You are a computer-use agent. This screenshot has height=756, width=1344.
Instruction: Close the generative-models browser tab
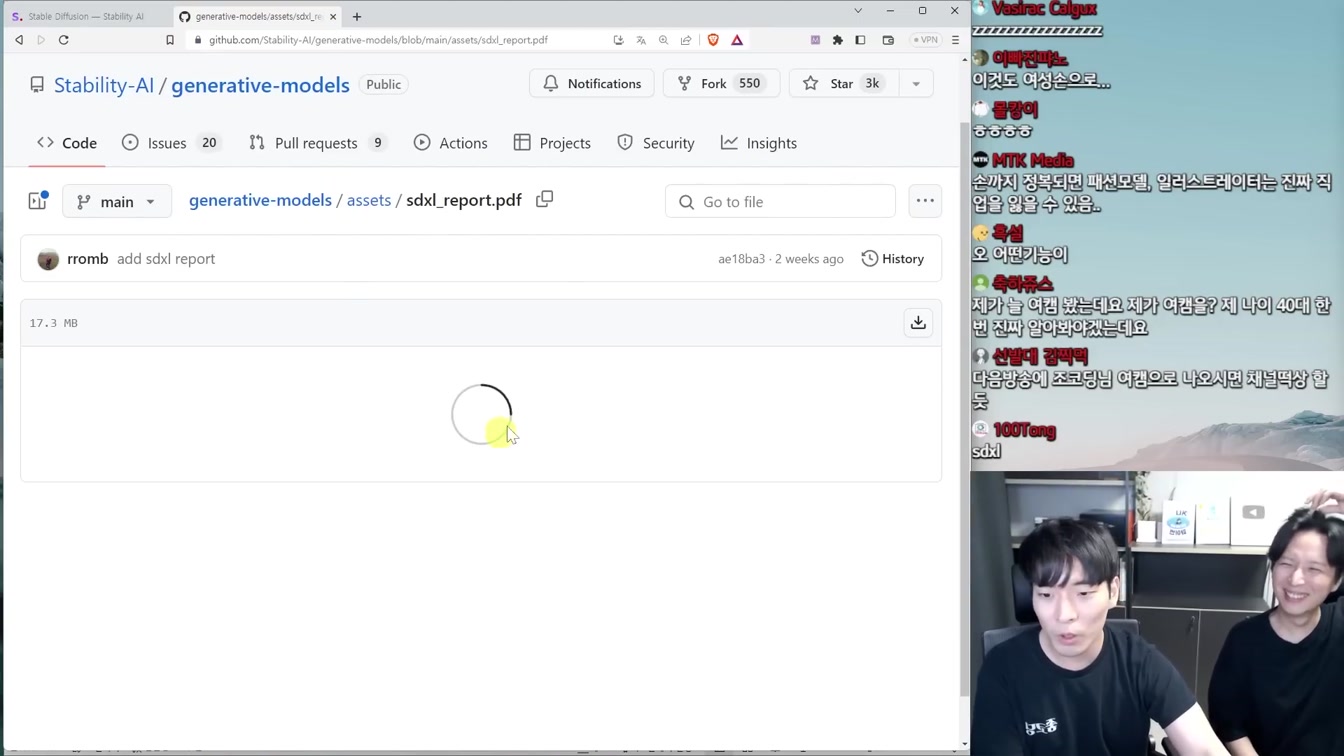[333, 17]
